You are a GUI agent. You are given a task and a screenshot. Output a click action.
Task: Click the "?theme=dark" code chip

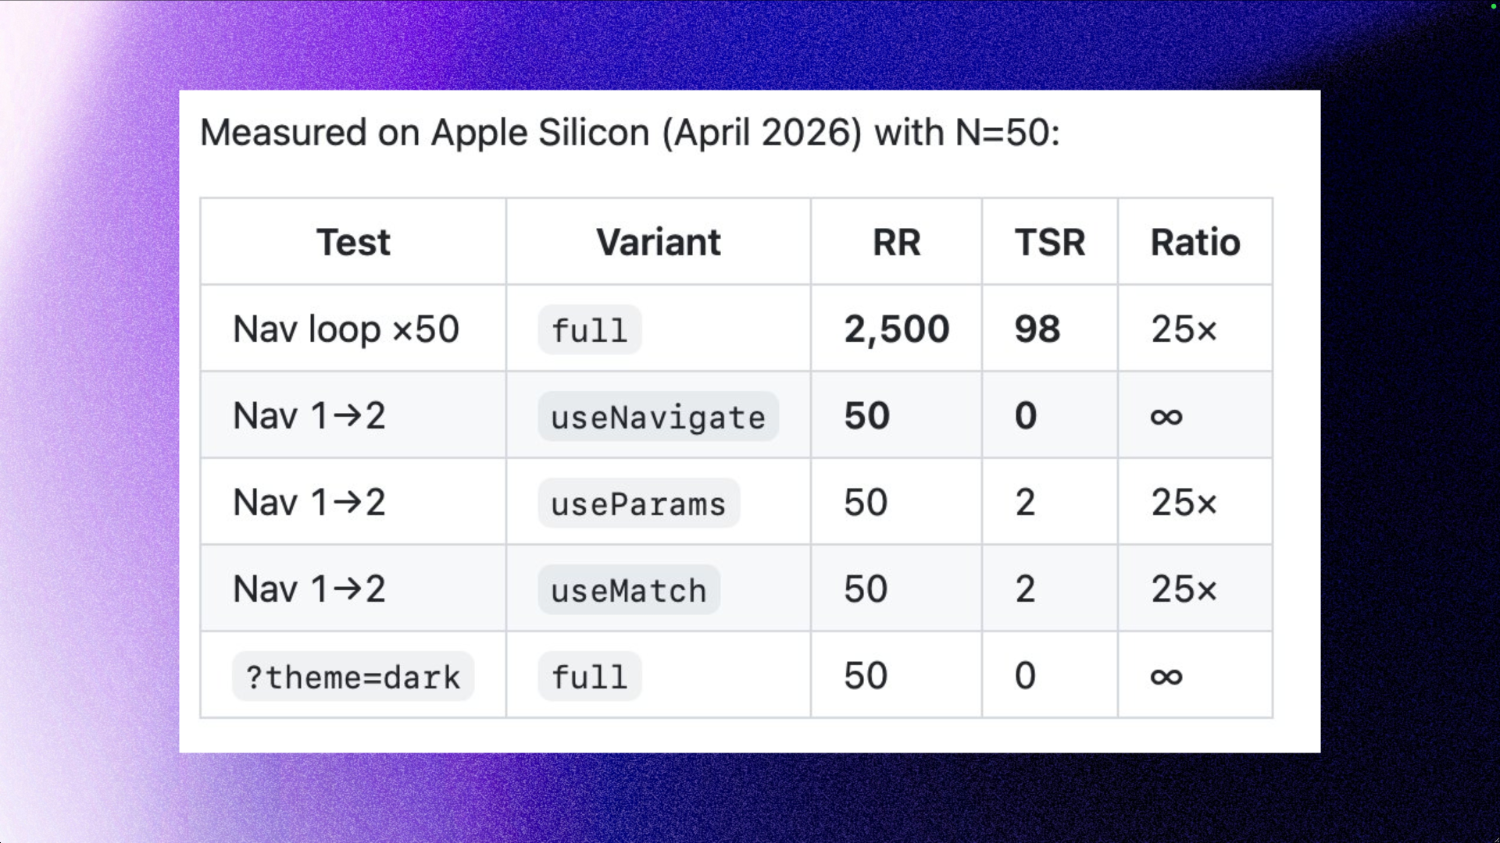click(x=353, y=677)
